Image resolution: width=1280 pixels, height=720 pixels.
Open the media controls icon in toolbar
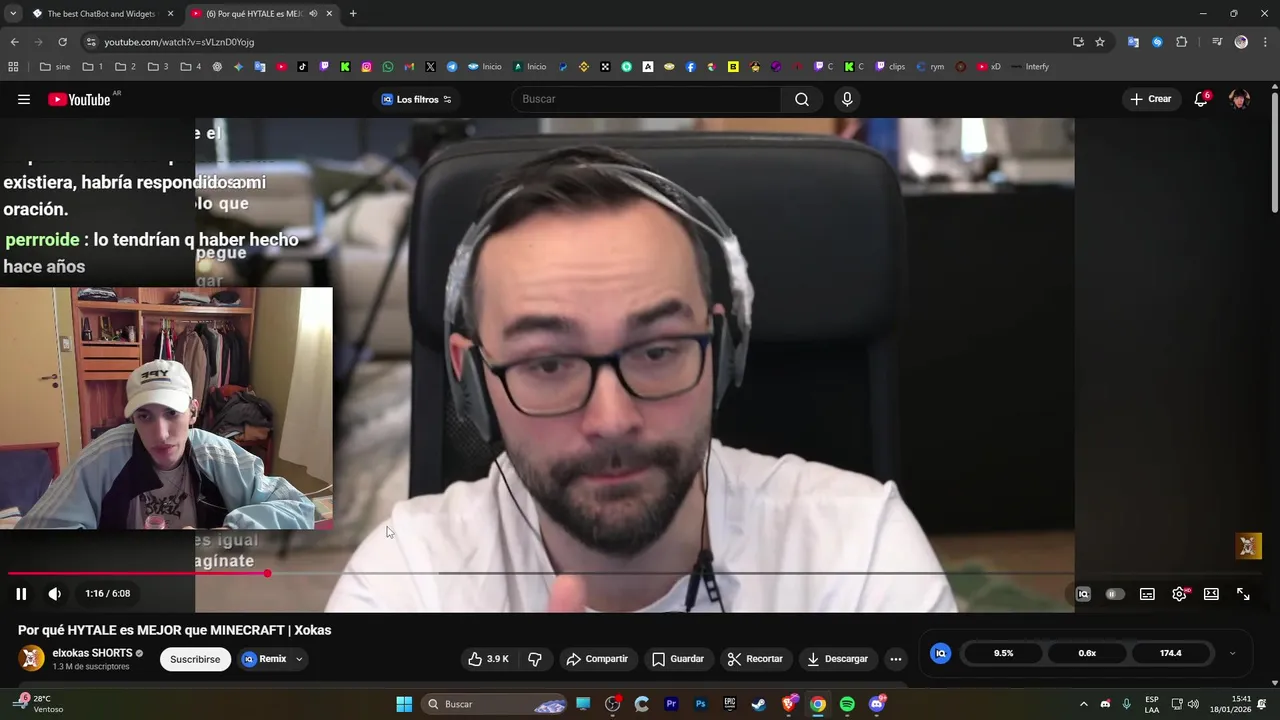(1217, 42)
